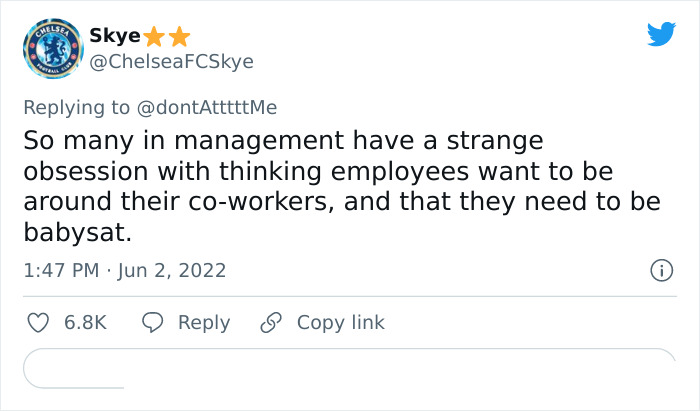Visit the @ChelseaFCSkye handle
This screenshot has width=700, height=411.
[x=171, y=62]
